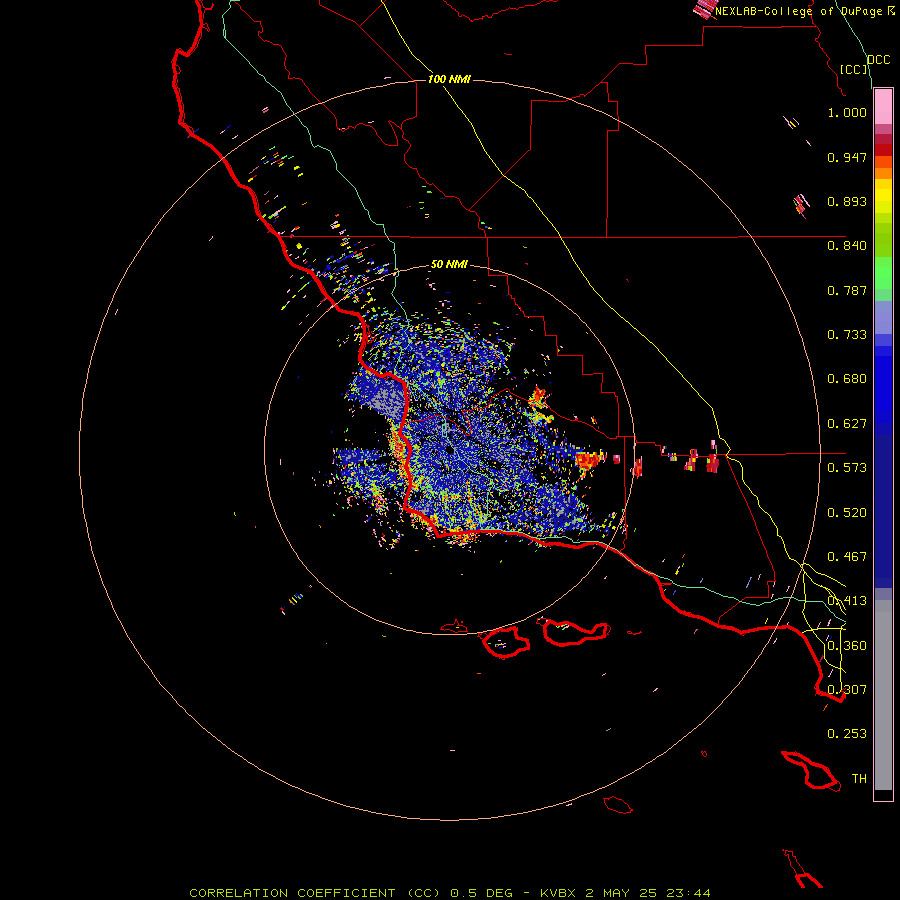Select the DCC label above the color bar
This screenshot has height=900, width=900.
879,60
